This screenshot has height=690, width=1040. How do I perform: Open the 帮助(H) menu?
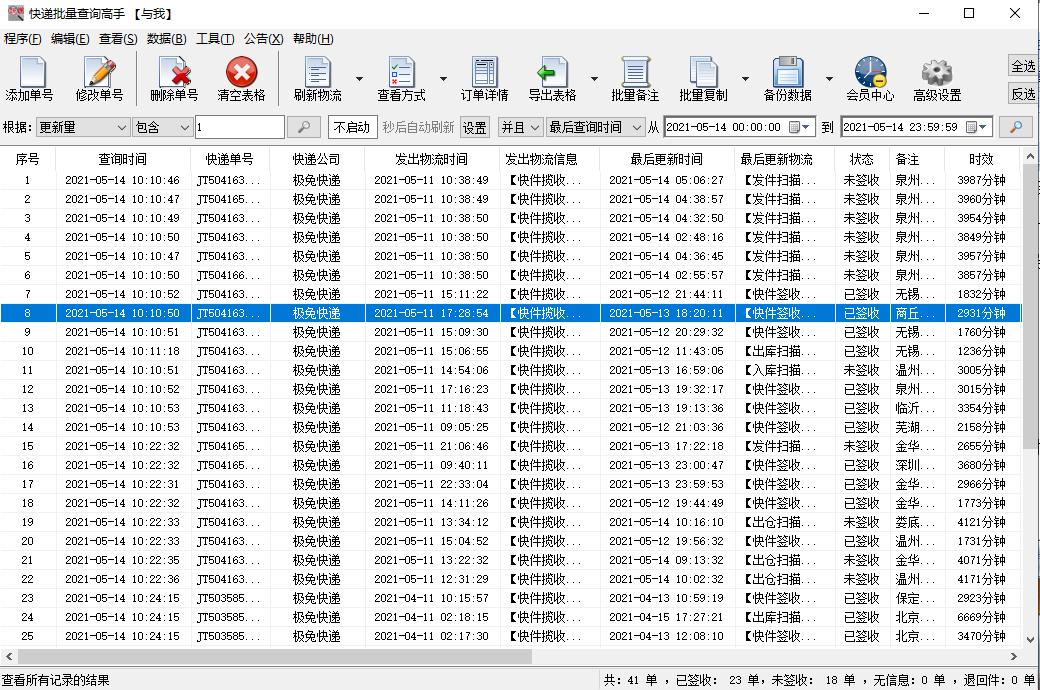click(313, 38)
